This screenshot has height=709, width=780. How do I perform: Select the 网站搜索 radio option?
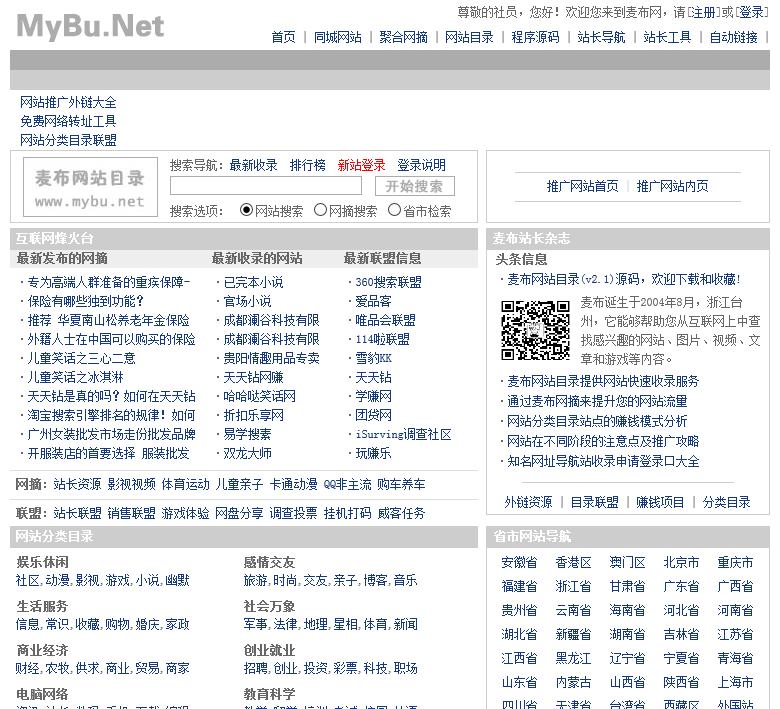[x=247, y=211]
